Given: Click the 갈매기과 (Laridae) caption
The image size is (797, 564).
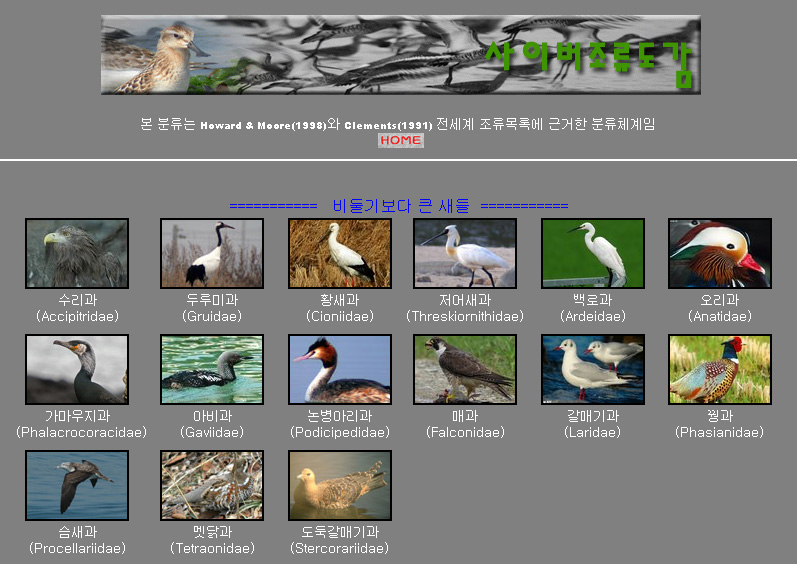Looking at the screenshot, I should pyautogui.click(x=593, y=424).
